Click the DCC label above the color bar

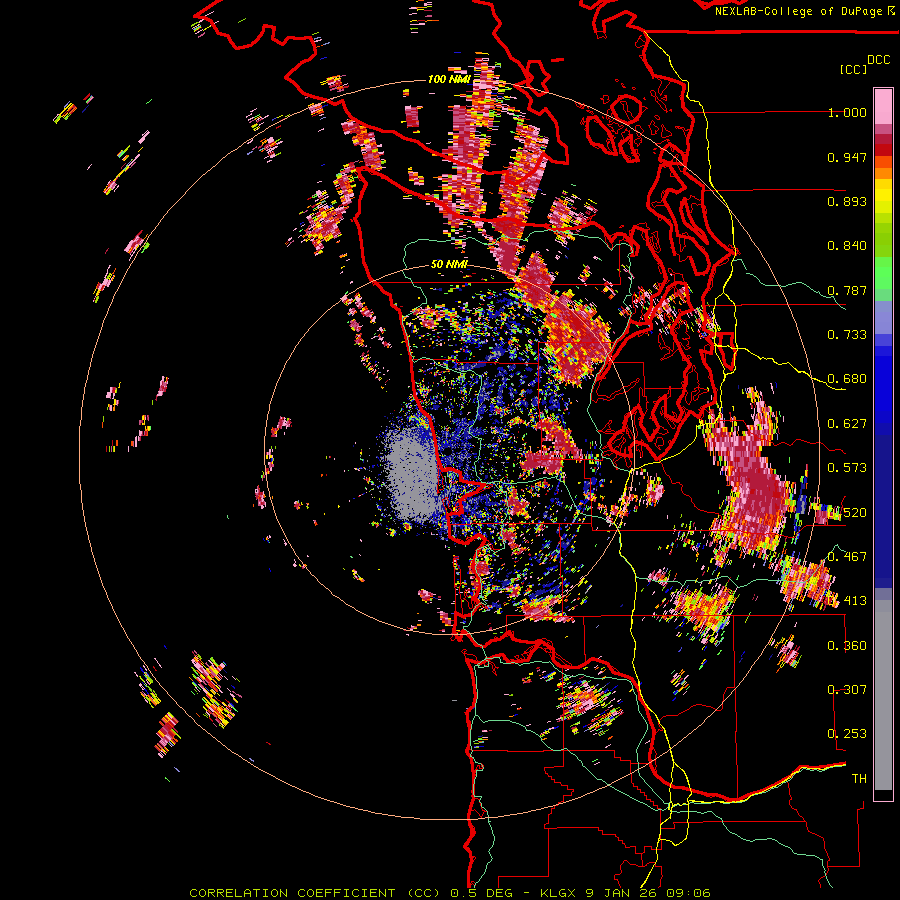[x=878, y=60]
